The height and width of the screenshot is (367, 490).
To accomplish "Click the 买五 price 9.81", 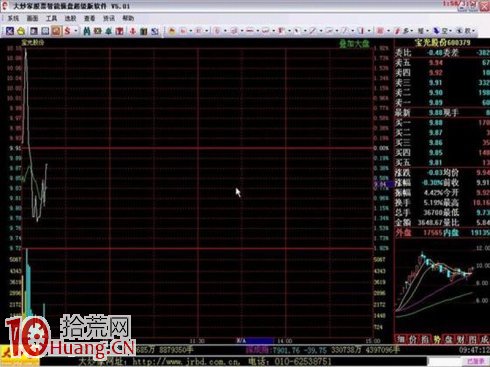I will [436, 163].
